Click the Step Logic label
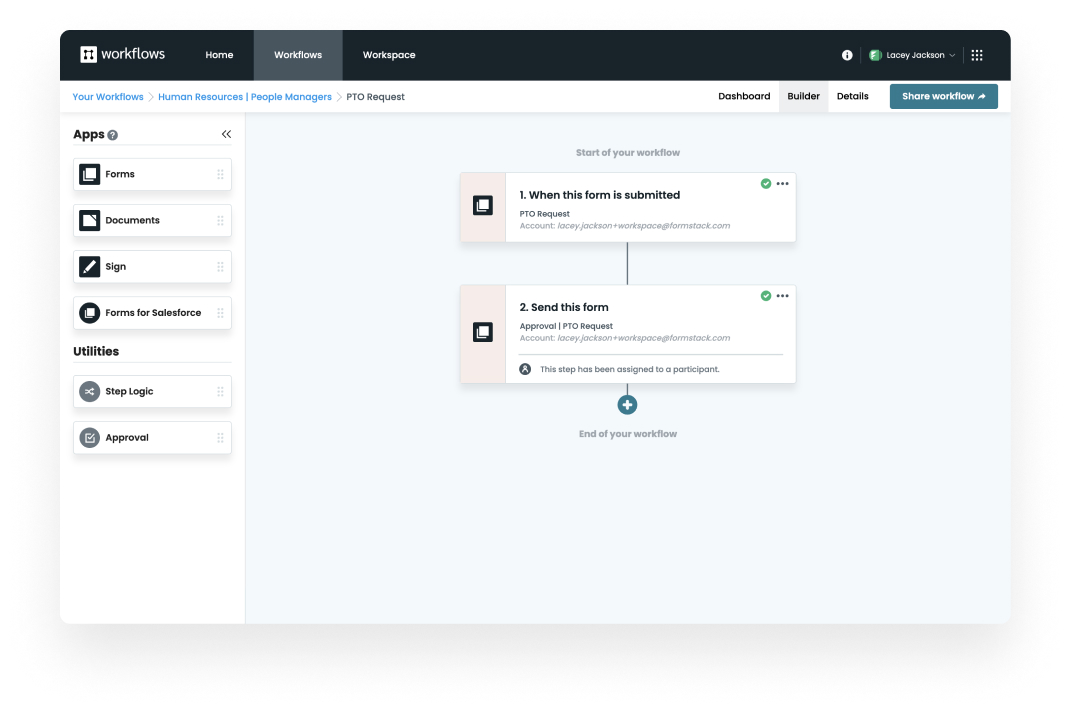Image resolution: width=1071 pixels, height=714 pixels. (129, 392)
